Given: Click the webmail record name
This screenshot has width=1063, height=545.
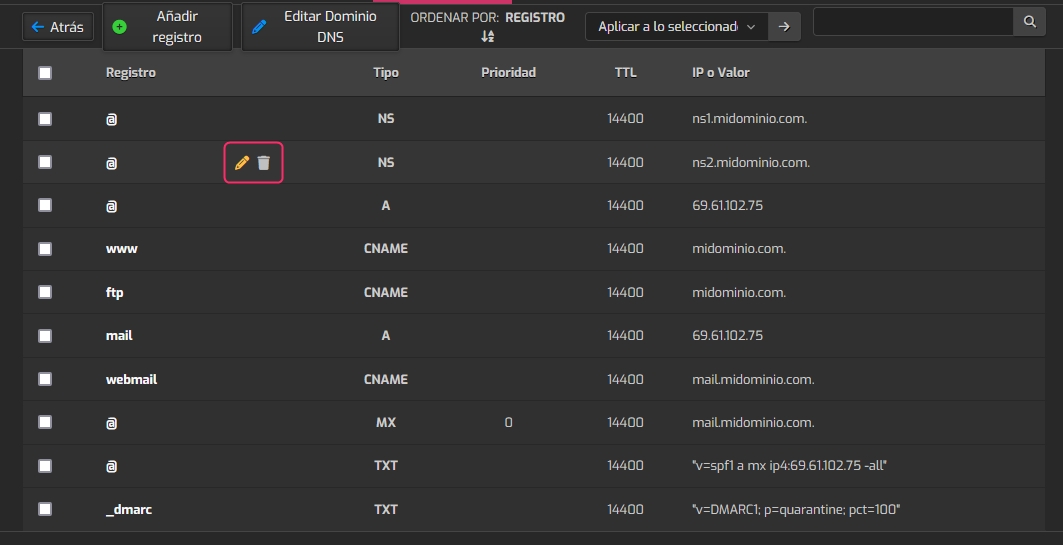Looking at the screenshot, I should tap(131, 379).
